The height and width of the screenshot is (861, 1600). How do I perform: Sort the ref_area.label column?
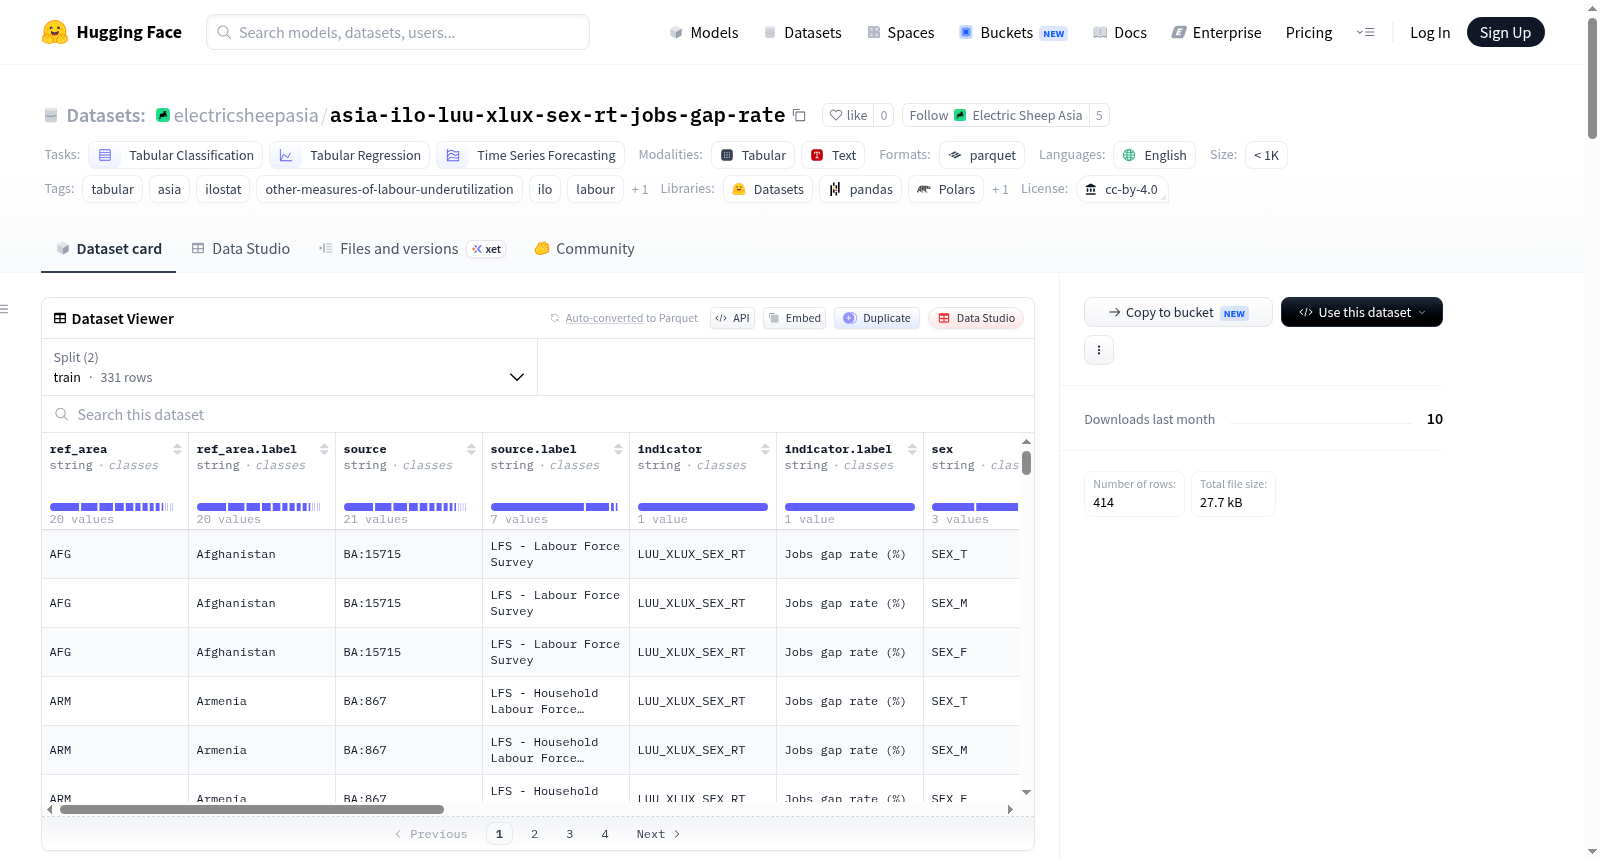324,449
